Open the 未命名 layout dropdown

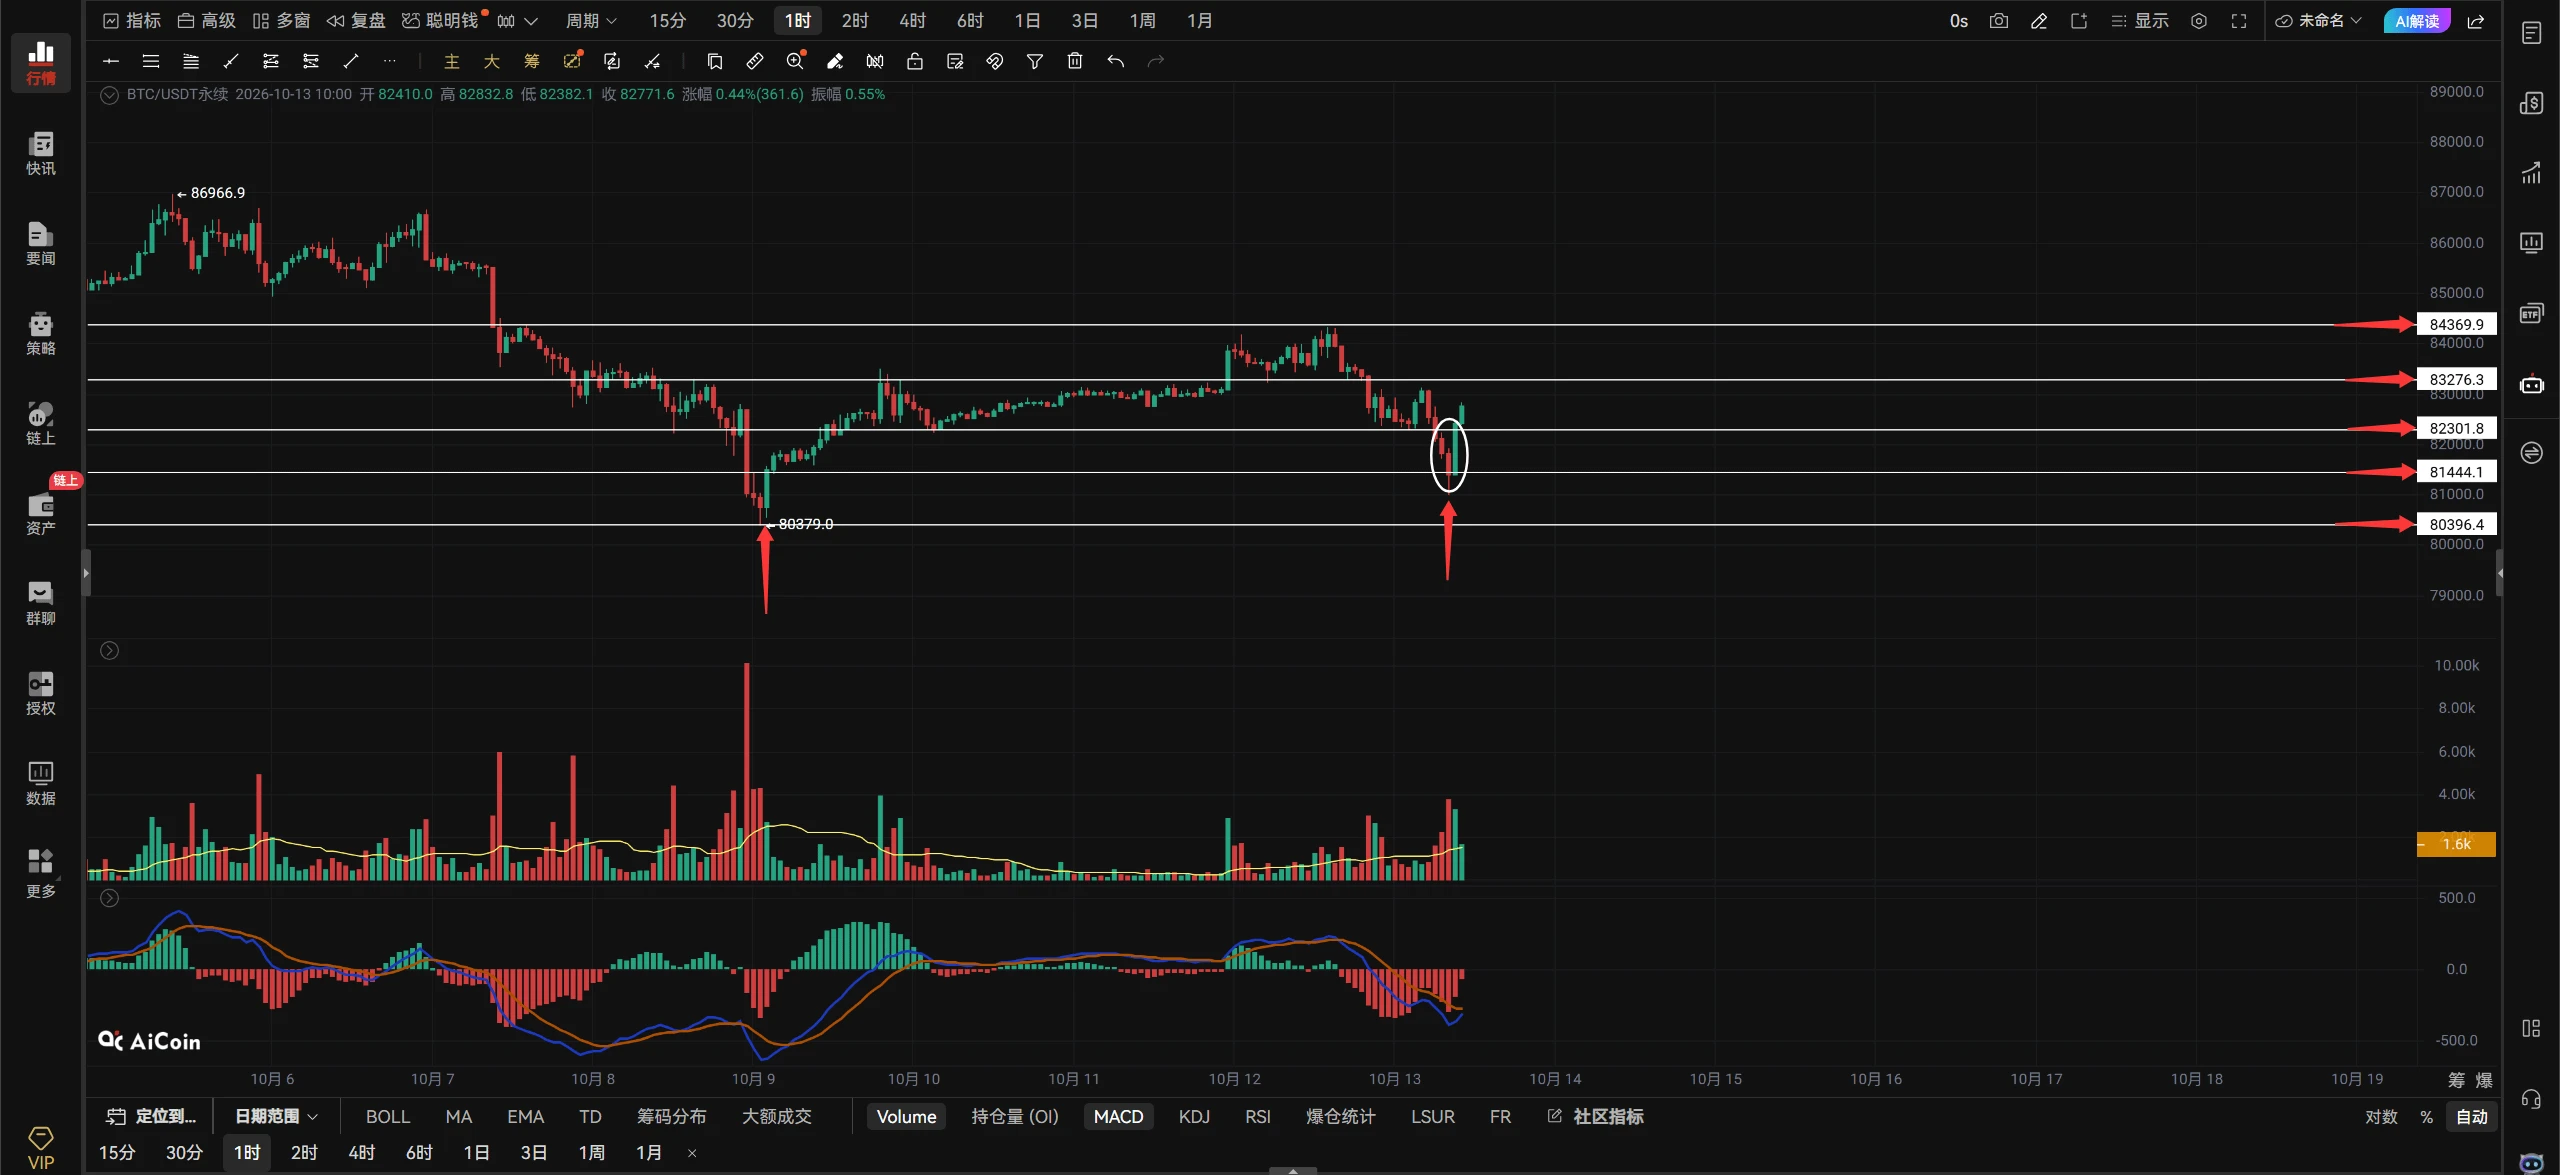point(2318,21)
